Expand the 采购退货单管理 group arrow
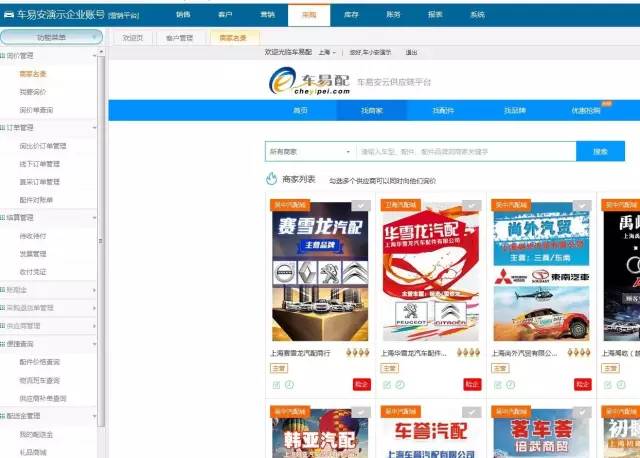The height and width of the screenshot is (458, 640). pyautogui.click(x=94, y=308)
